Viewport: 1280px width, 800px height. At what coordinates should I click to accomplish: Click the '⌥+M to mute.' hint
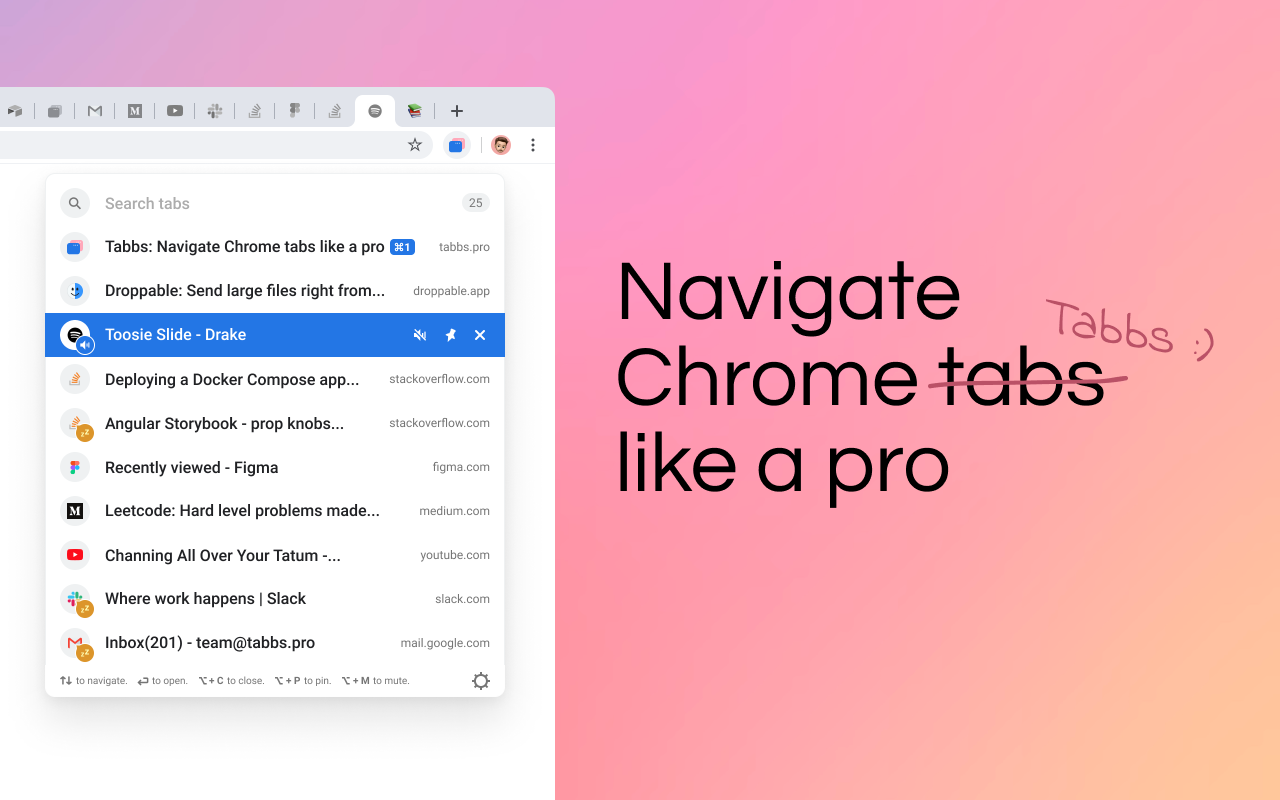pos(375,681)
